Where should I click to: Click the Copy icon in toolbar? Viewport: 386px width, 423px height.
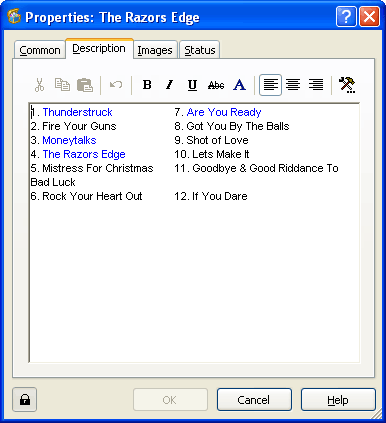(x=62, y=85)
